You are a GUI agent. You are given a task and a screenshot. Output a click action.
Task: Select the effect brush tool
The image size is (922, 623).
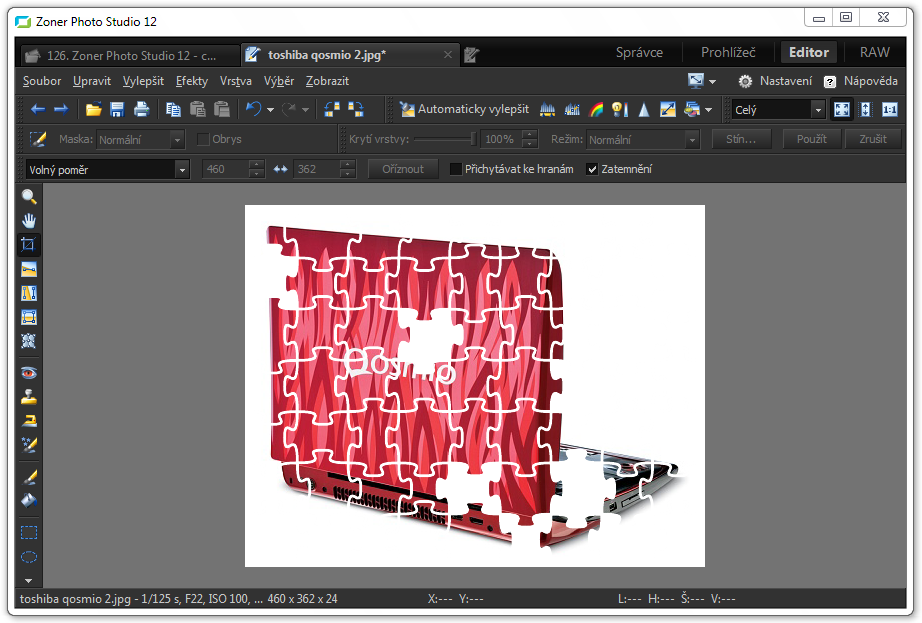(28, 445)
